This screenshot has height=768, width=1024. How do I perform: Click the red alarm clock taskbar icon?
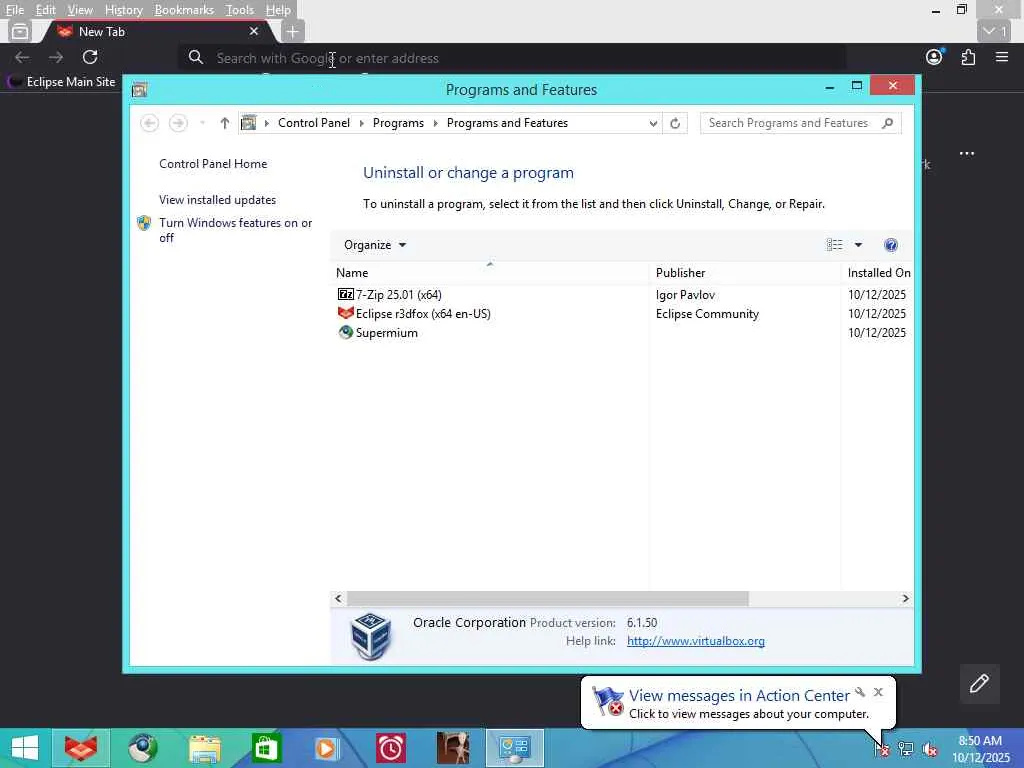(x=391, y=748)
